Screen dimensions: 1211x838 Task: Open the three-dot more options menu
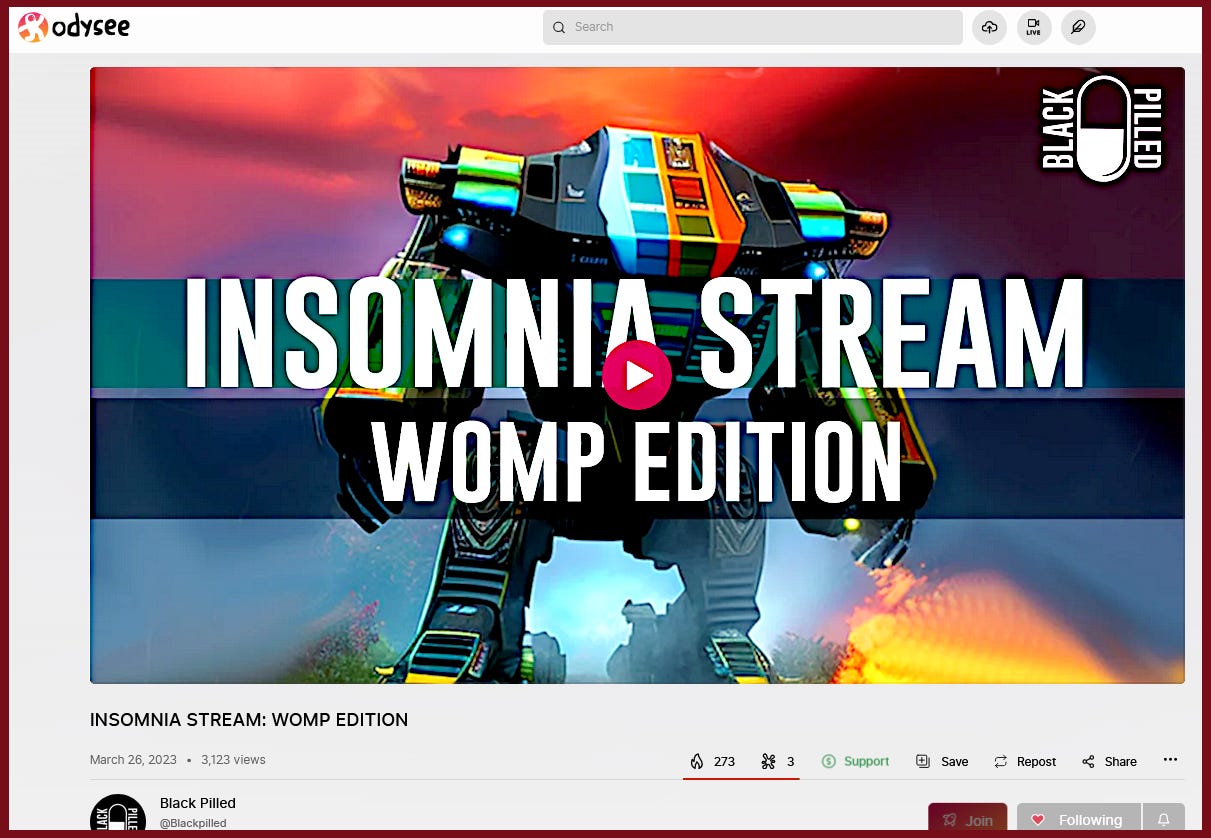point(1170,760)
